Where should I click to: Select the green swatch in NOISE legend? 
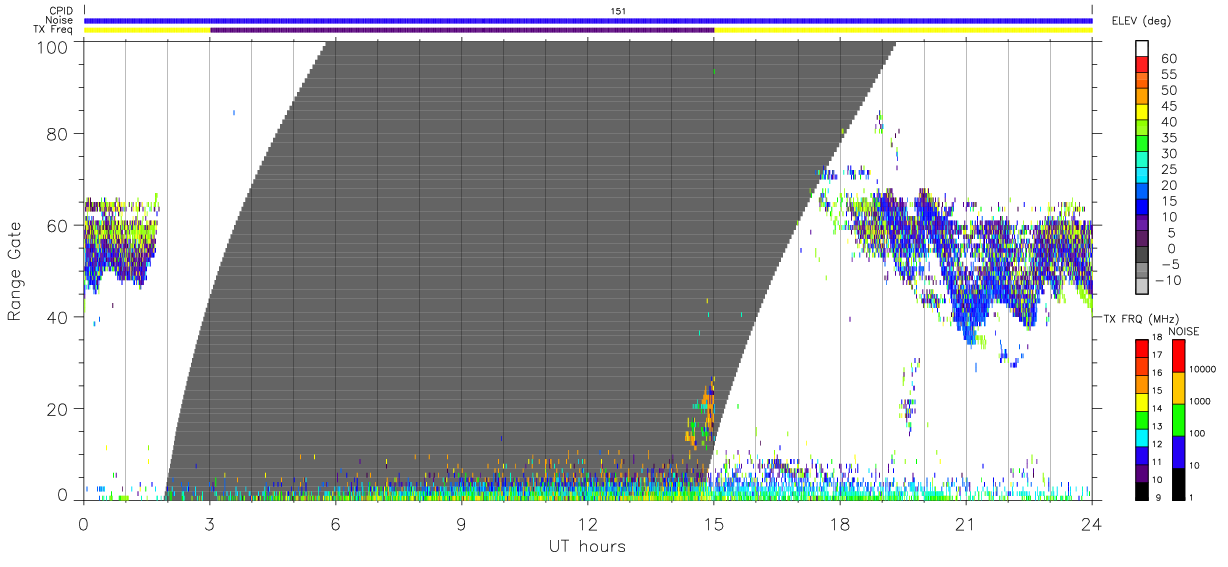coord(1178,420)
